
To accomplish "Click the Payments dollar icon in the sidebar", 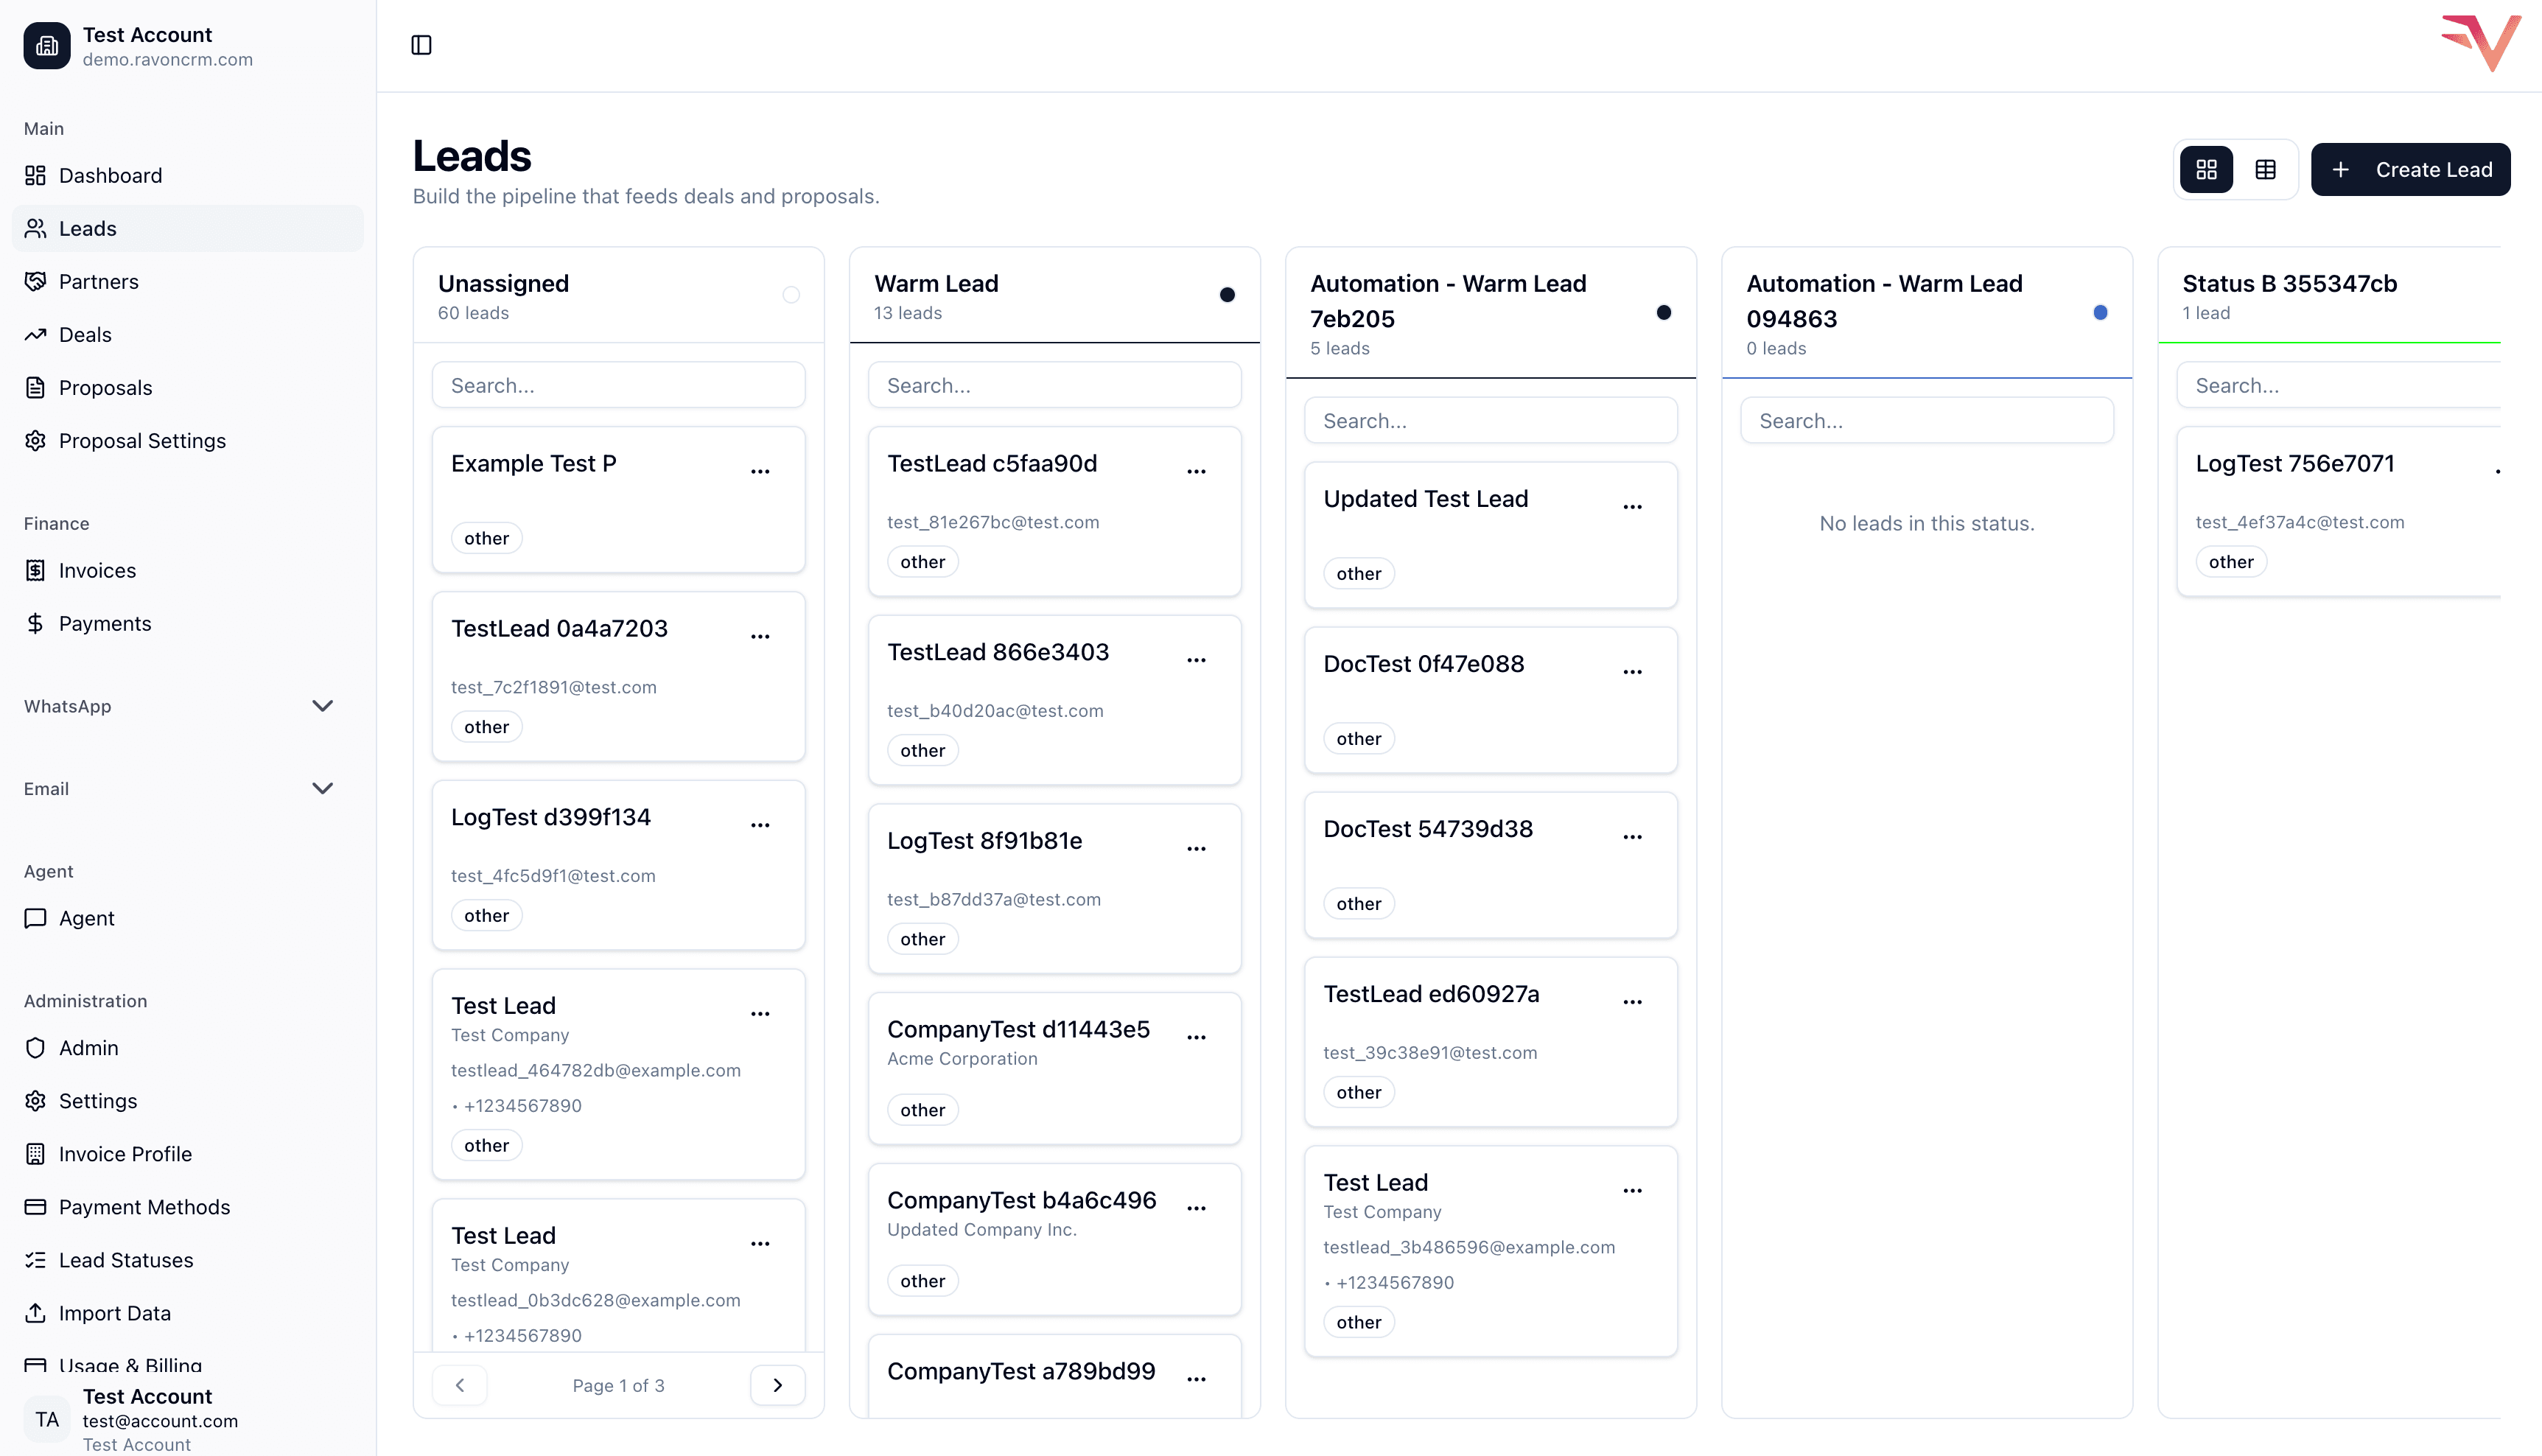I will tap(36, 623).
